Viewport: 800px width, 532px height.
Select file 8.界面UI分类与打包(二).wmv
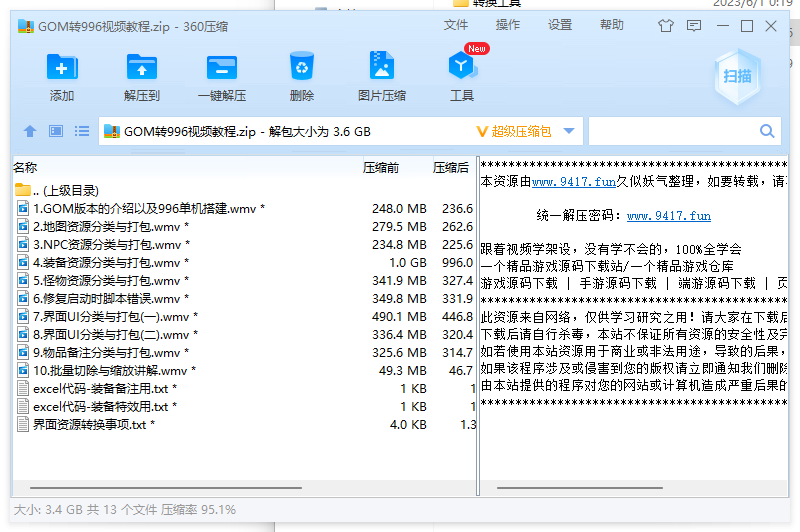coord(115,335)
